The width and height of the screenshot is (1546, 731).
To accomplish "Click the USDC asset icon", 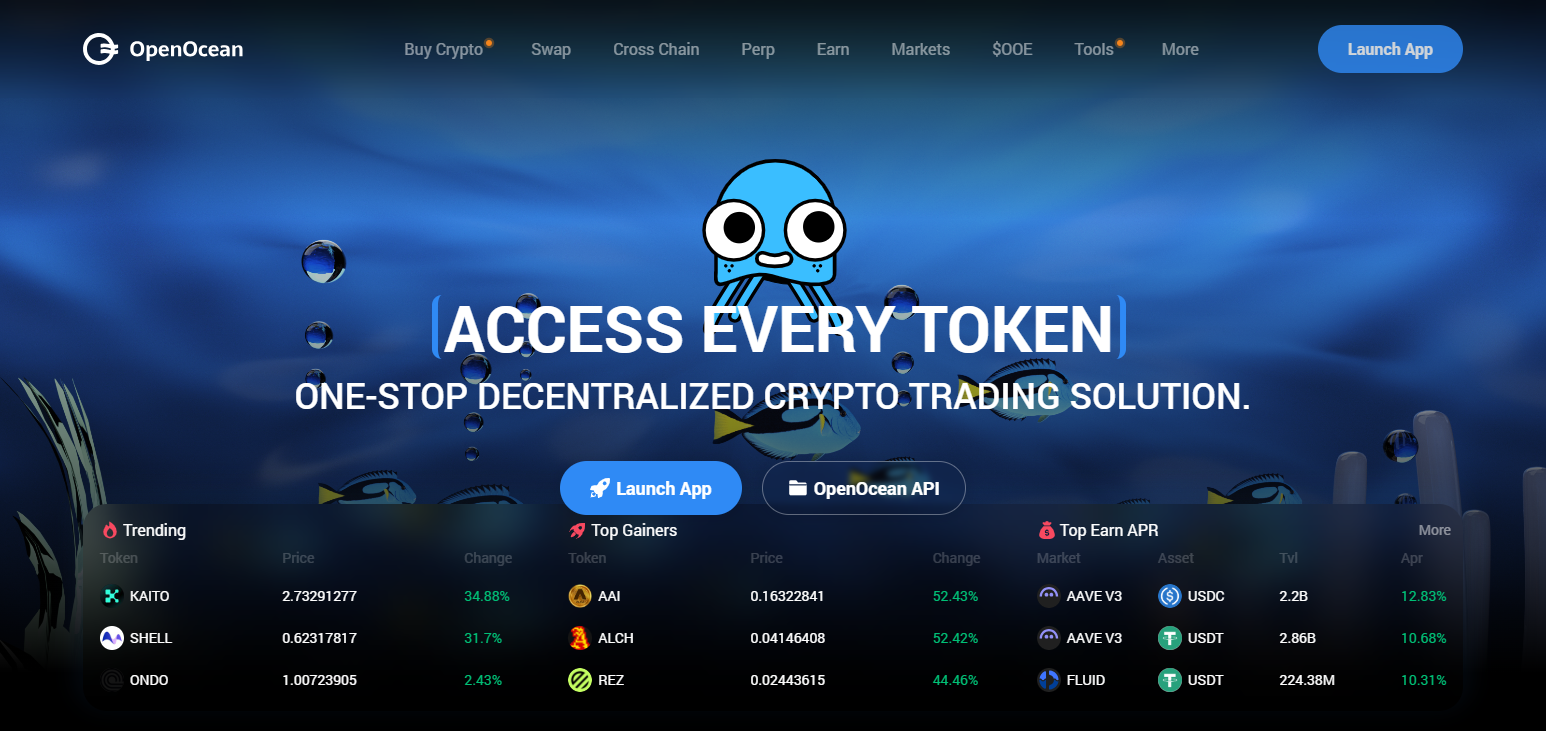I will 1170,596.
